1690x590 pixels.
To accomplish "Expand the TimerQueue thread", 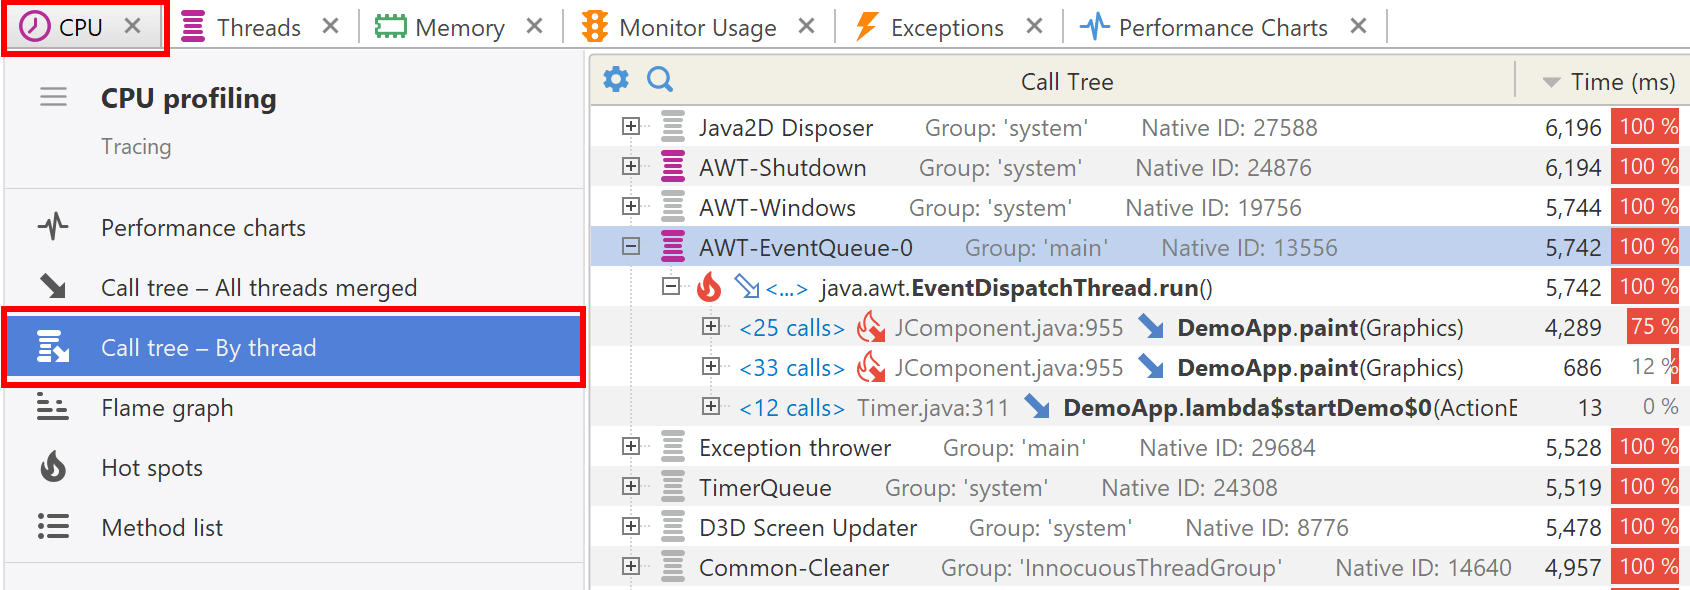I will point(630,486).
